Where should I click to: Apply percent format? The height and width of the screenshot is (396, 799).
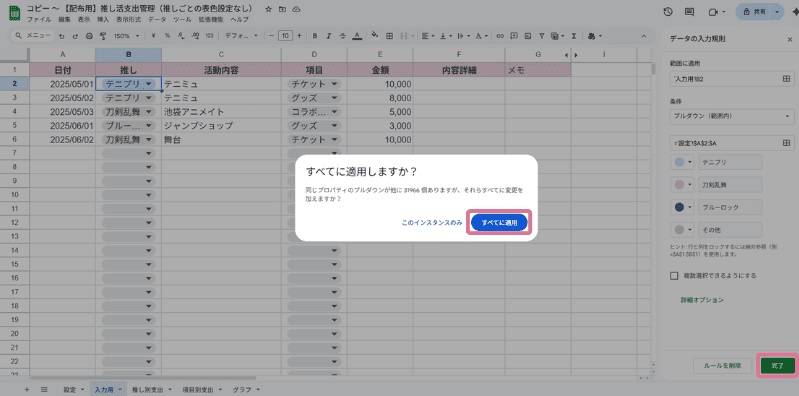point(167,36)
